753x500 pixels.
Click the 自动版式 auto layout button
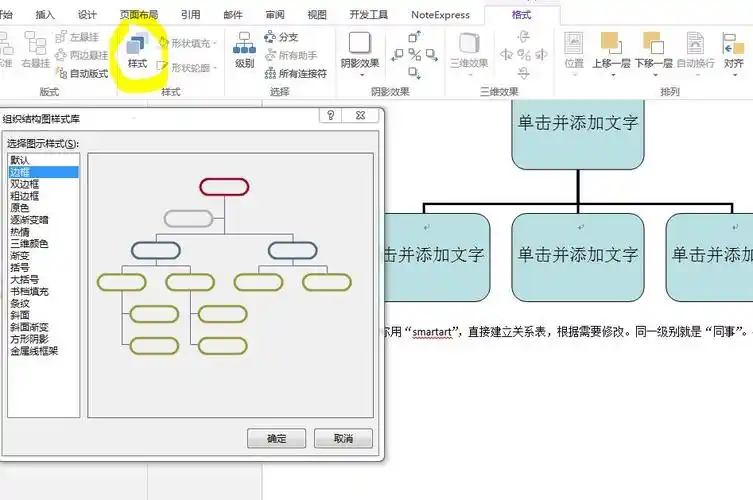pyautogui.click(x=82, y=73)
